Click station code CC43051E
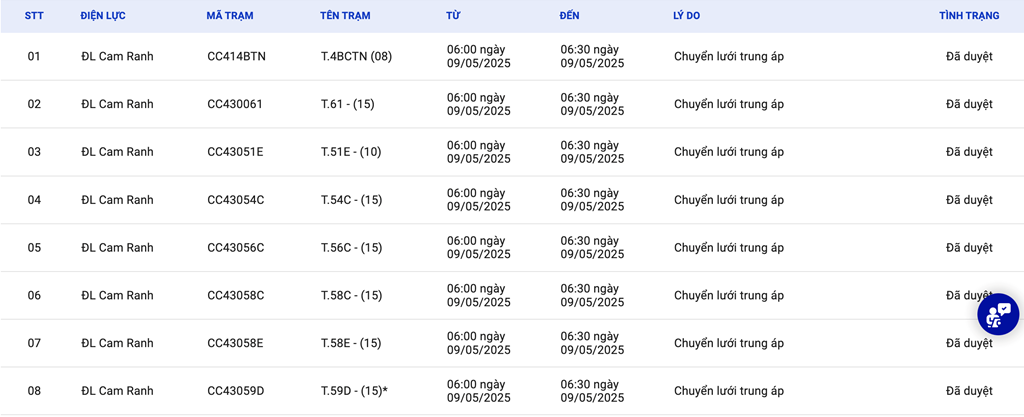 (235, 151)
